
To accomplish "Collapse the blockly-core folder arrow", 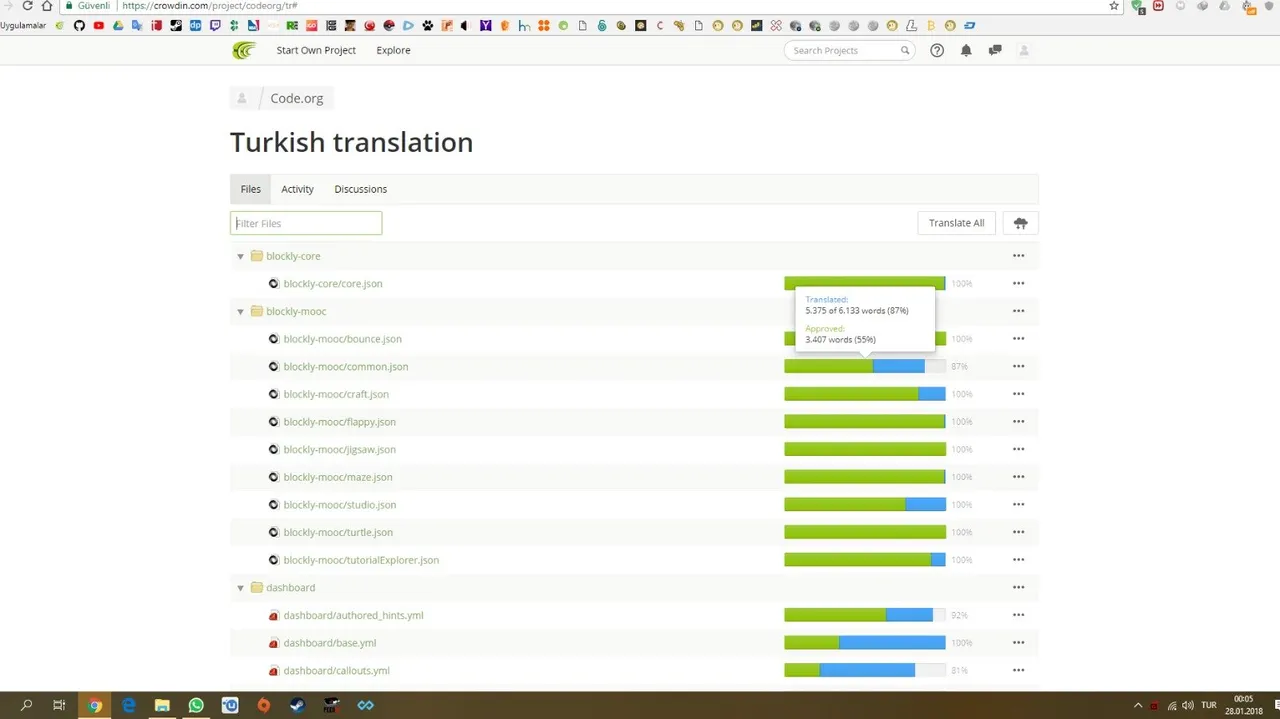I will click(x=241, y=257).
